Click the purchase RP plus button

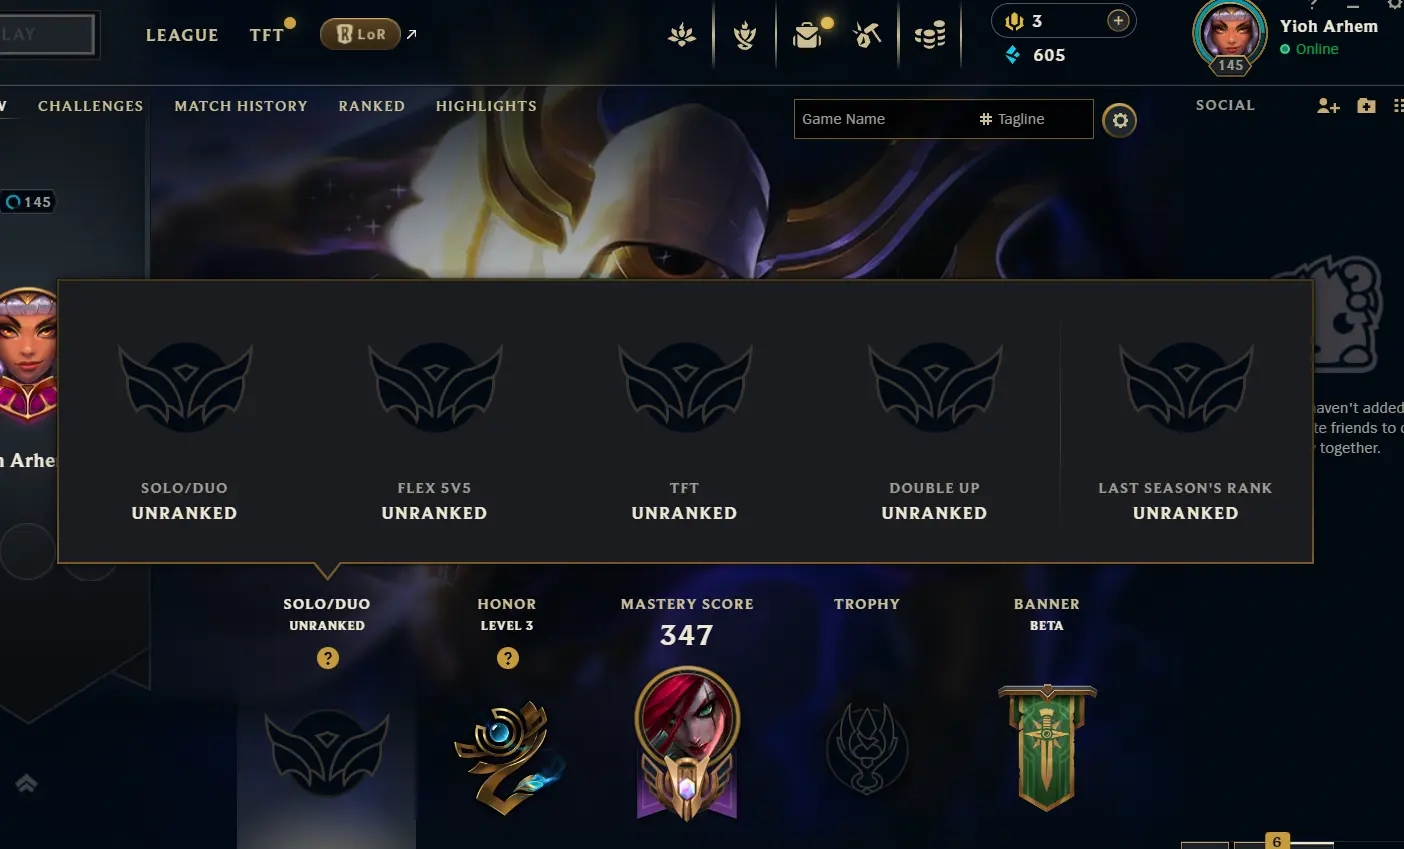1118,20
